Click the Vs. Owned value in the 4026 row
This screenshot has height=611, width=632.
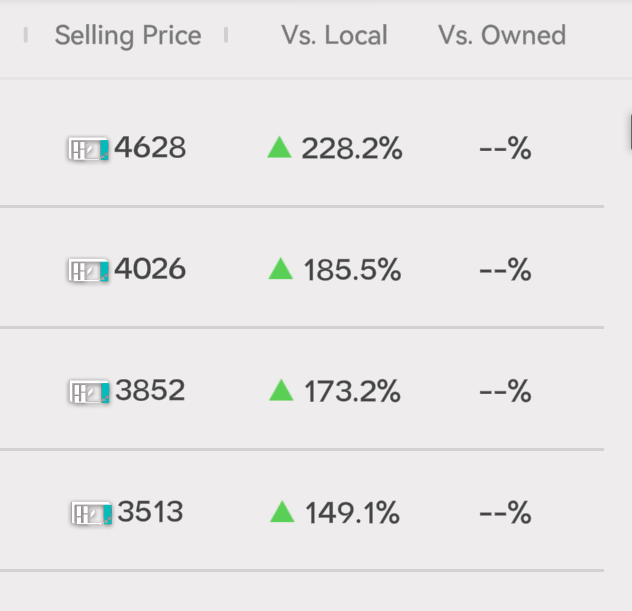505,270
